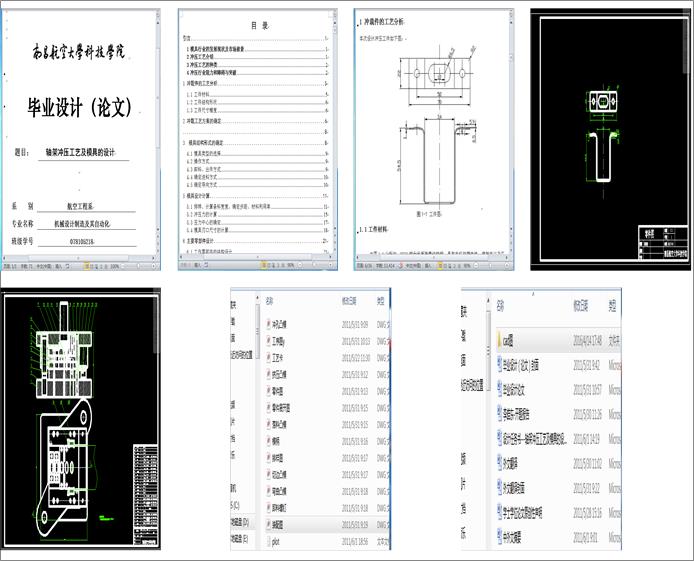This screenshot has height=561, width=694.
Task: Open the small green part CAD drawing
Action: [611, 139]
